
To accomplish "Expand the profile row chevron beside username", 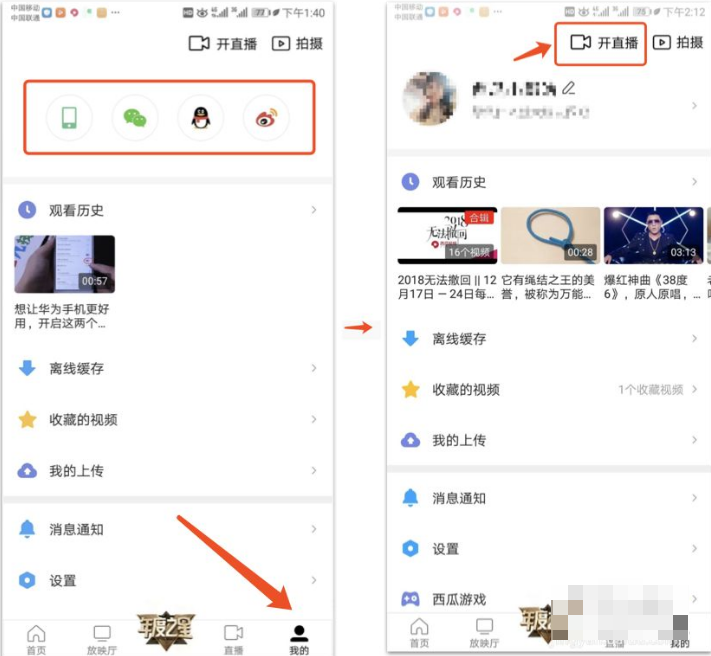I will [694, 105].
